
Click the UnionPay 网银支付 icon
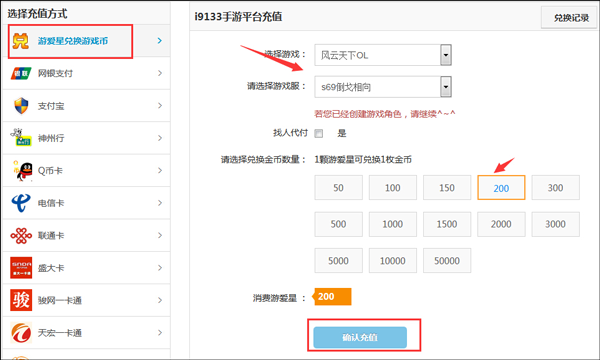21,73
